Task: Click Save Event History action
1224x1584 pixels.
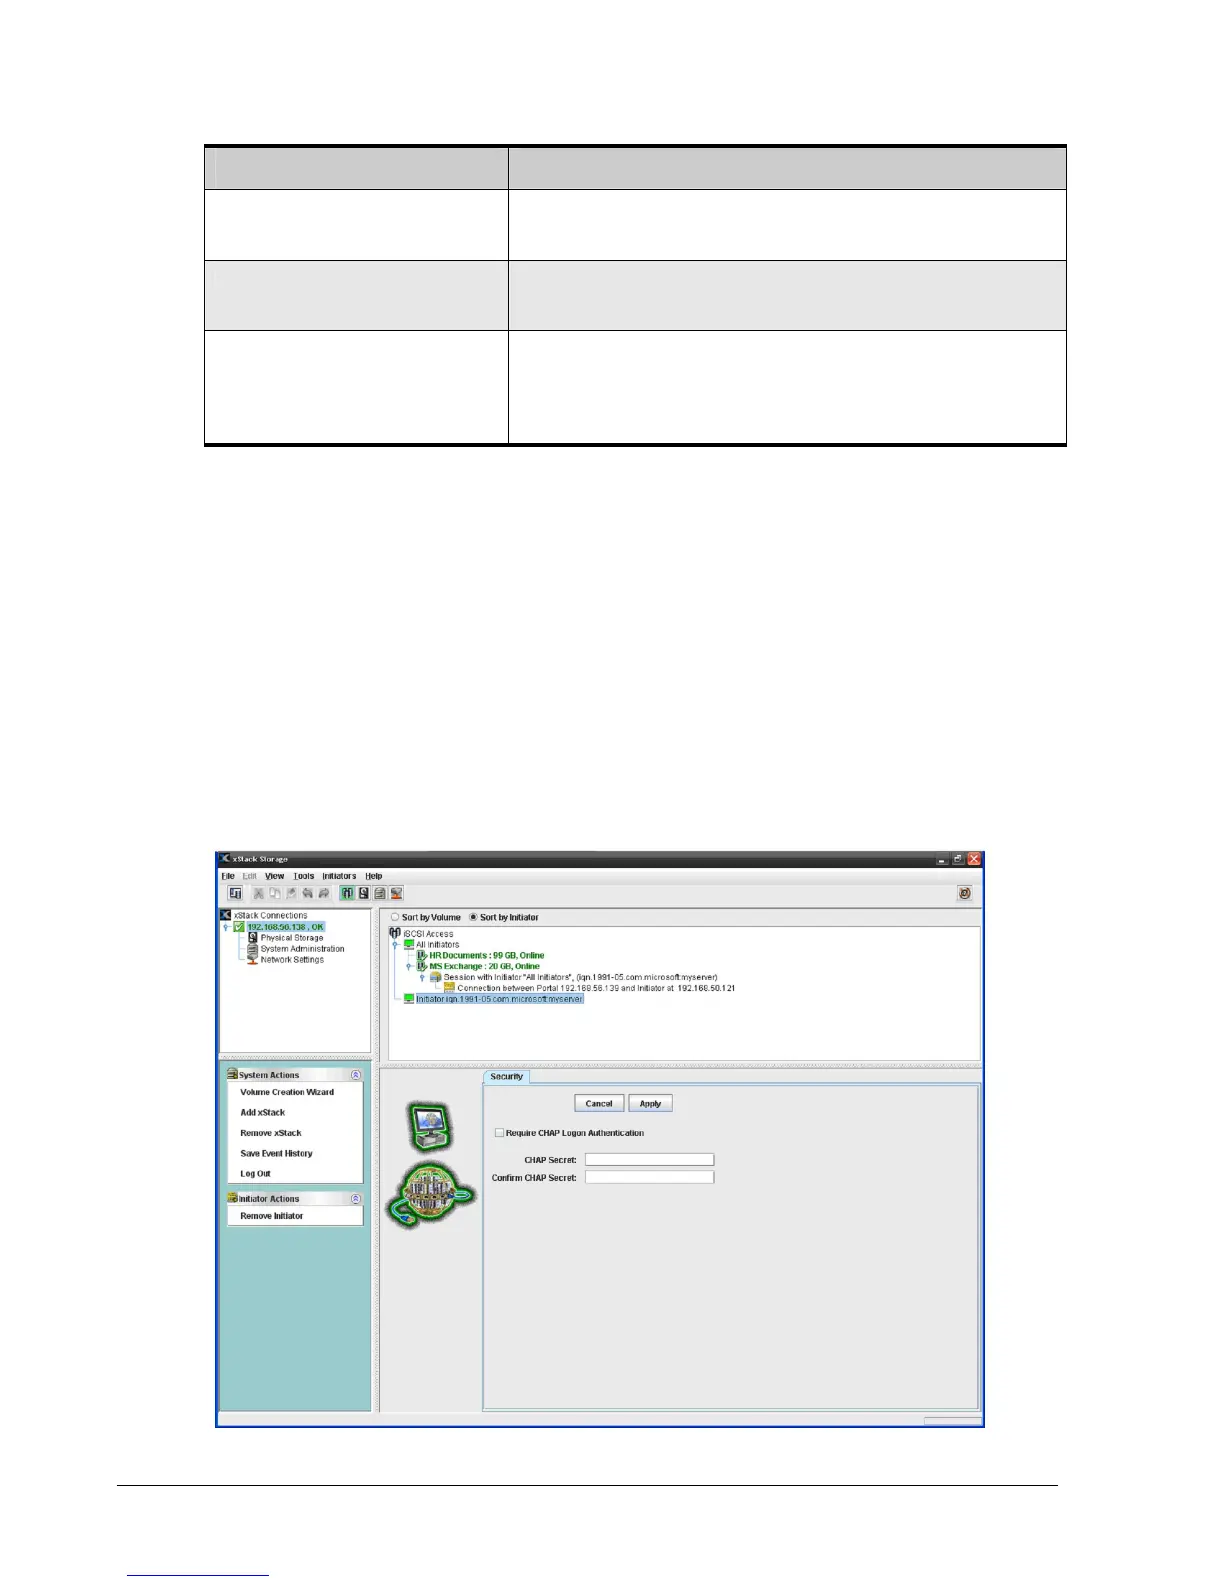Action: pos(277,1153)
